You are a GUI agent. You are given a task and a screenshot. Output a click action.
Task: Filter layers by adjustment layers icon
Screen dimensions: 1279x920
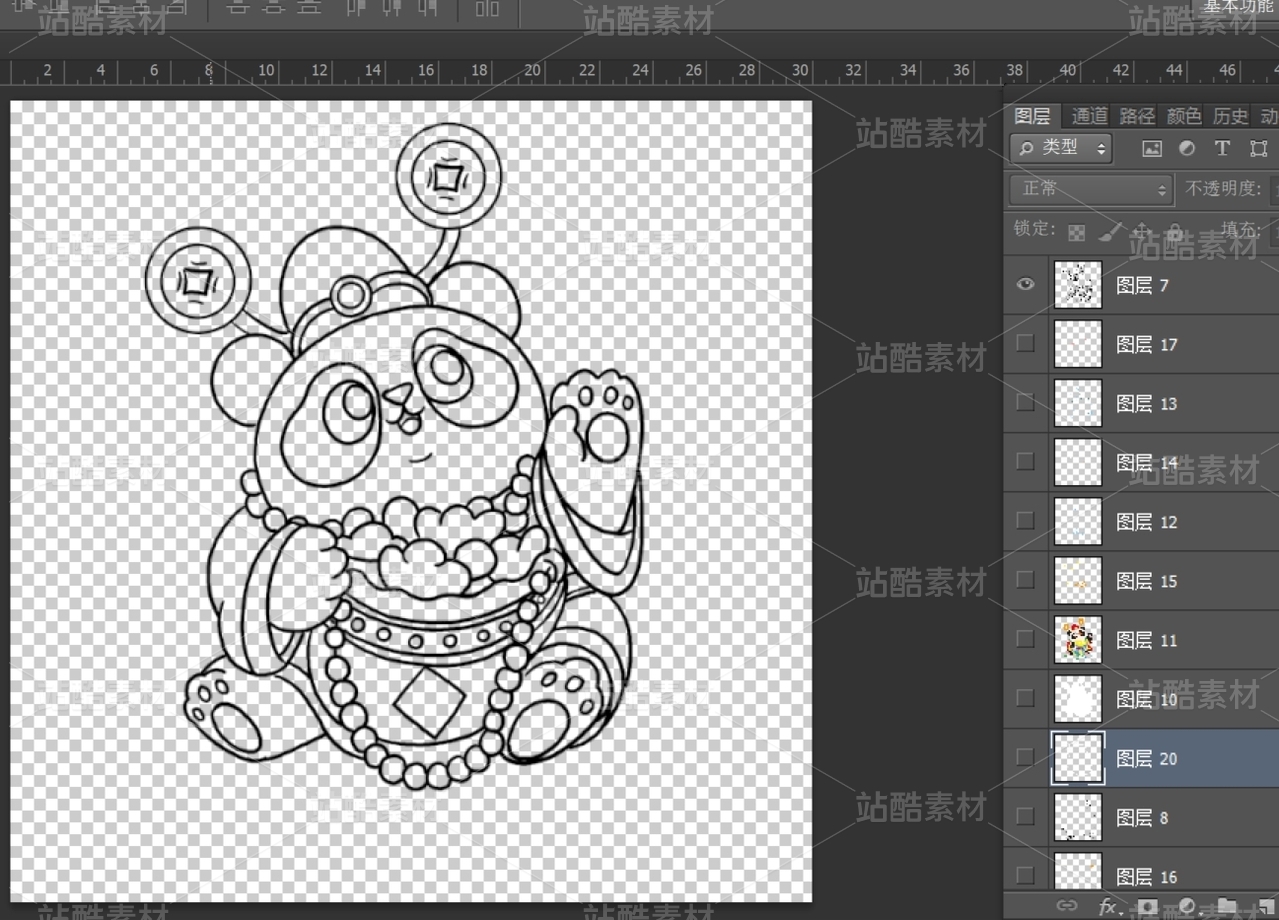coord(1187,148)
